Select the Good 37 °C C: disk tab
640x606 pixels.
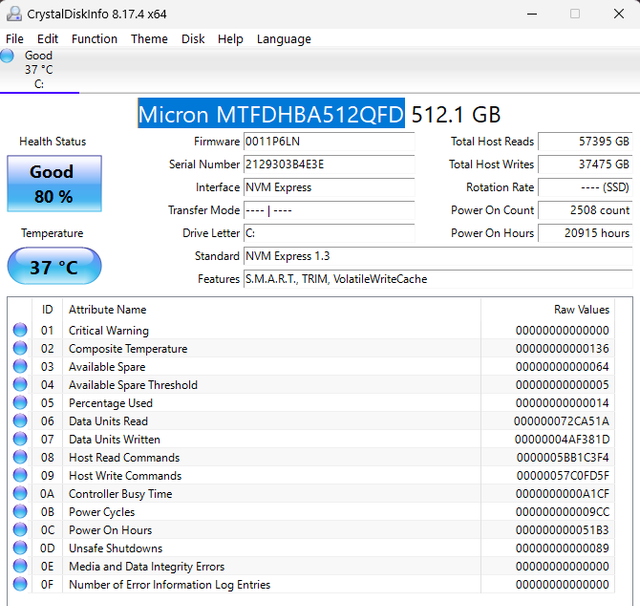coord(39,70)
